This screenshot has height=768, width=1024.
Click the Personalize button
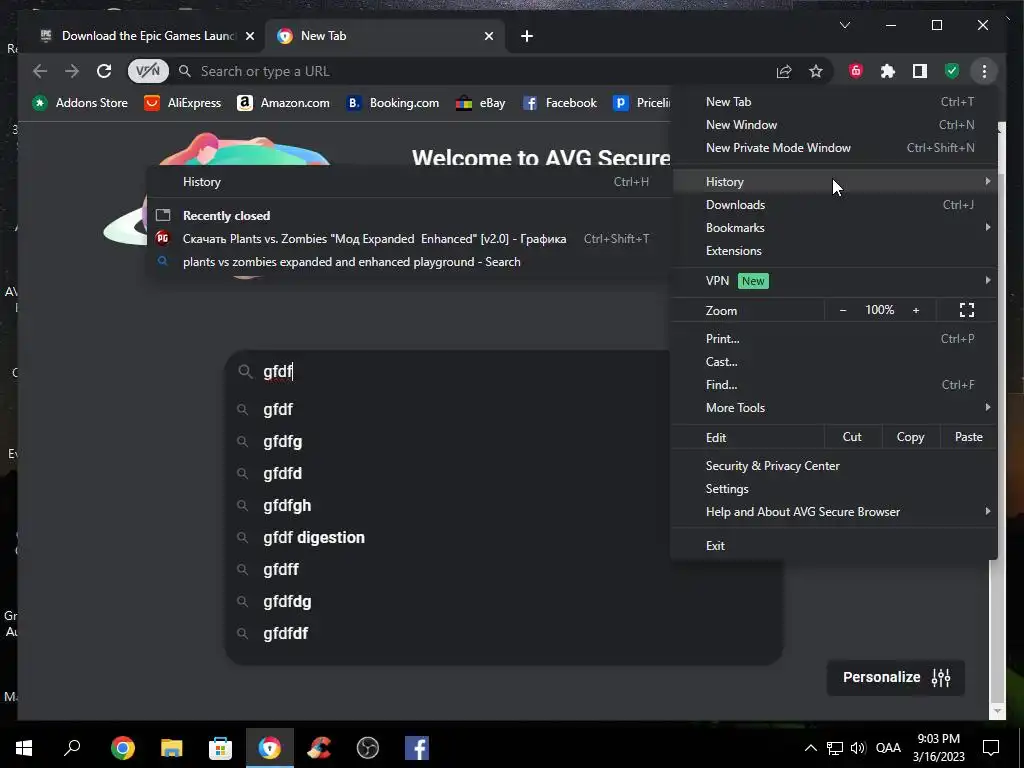coord(895,677)
